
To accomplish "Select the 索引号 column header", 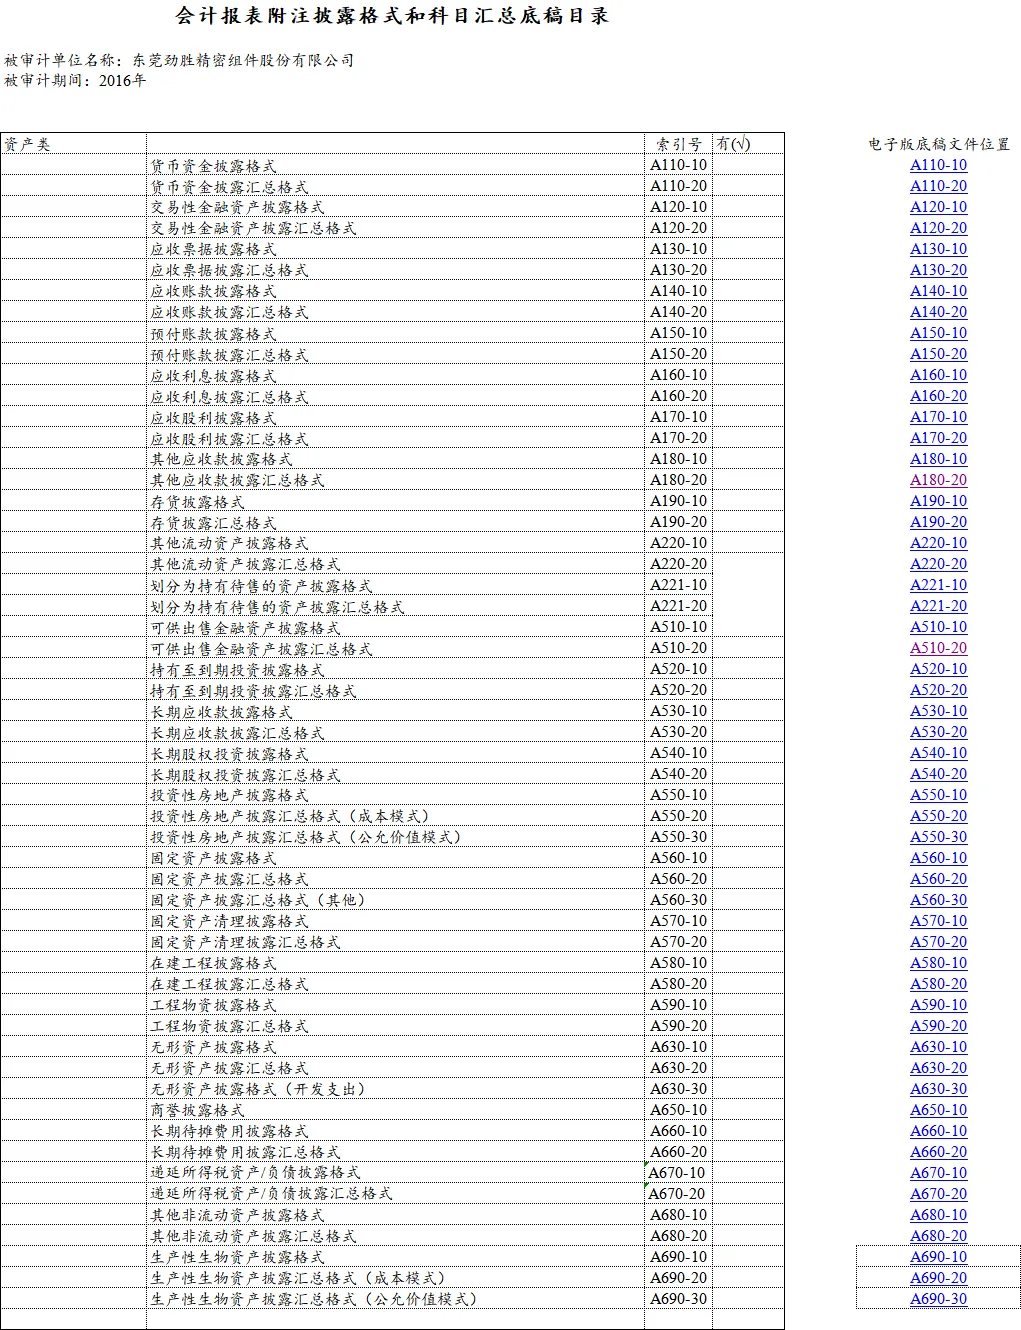I will pyautogui.click(x=678, y=144).
